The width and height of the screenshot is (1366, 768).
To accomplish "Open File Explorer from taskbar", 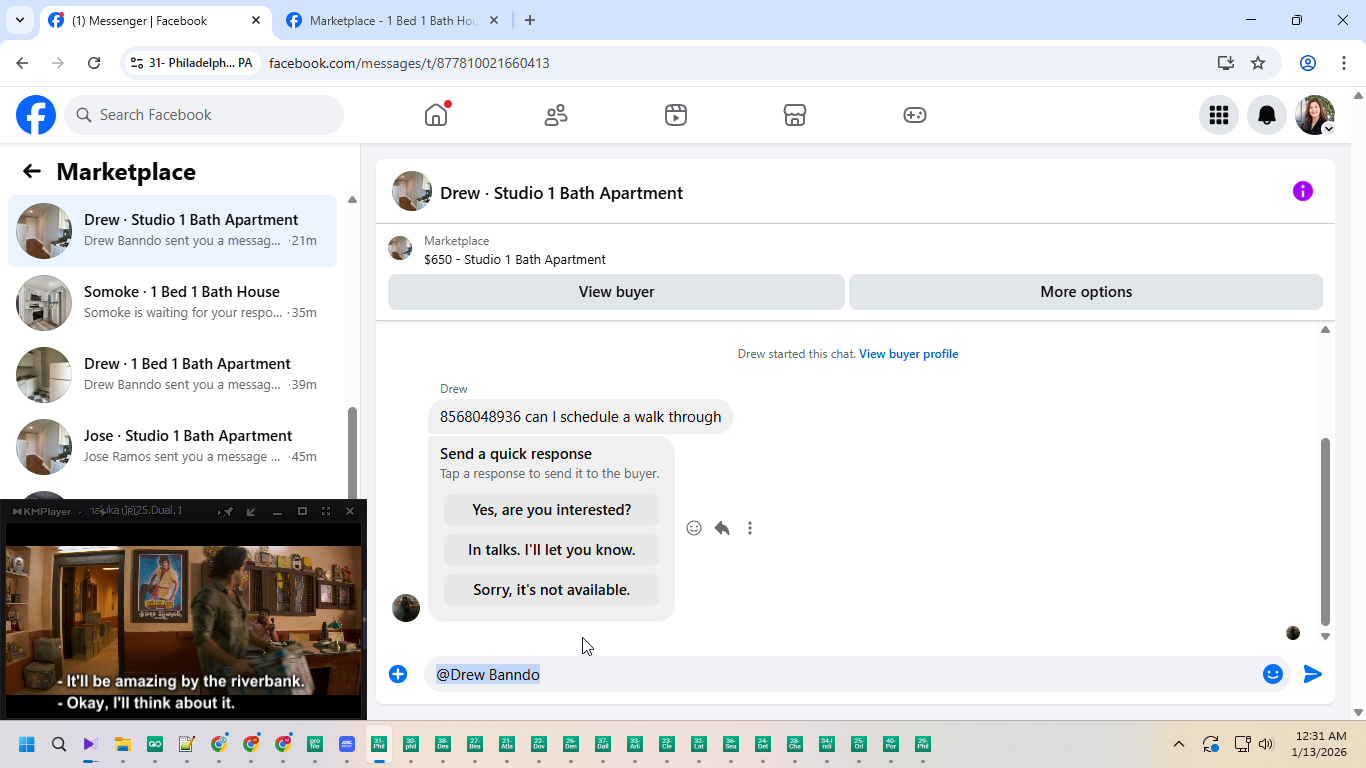I will point(123,744).
